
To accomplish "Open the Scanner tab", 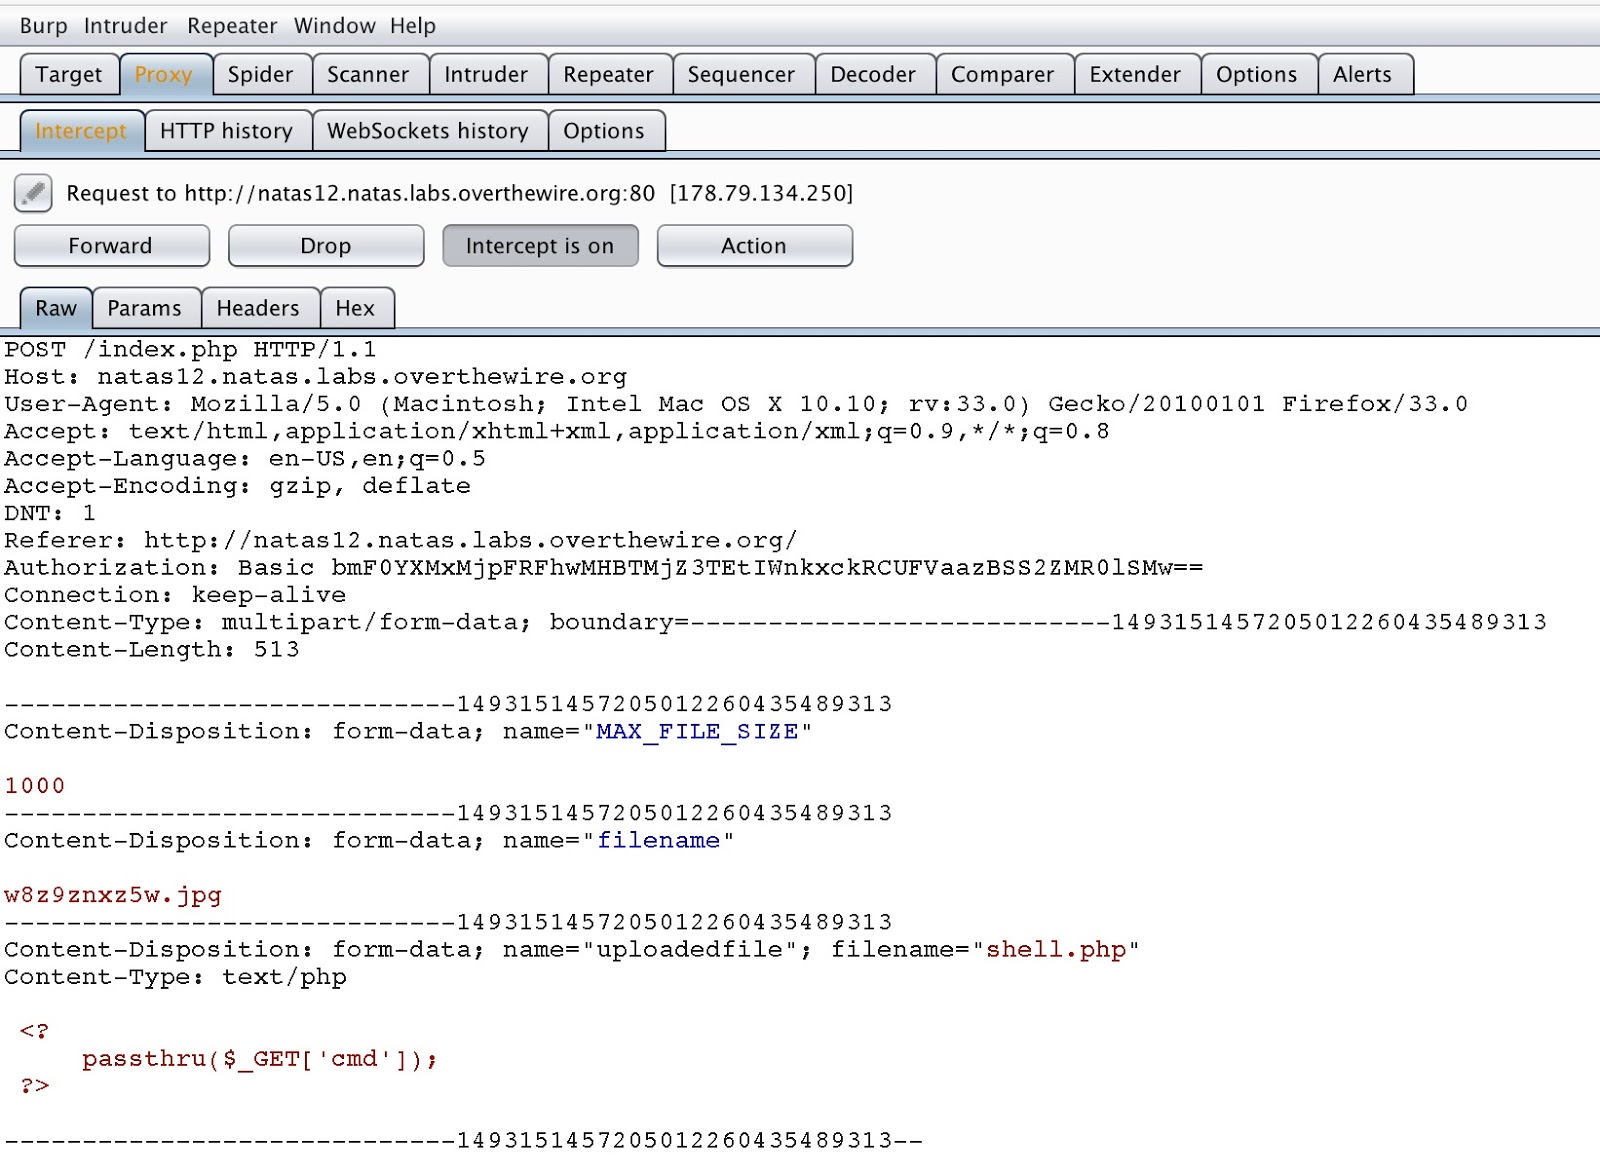I will pyautogui.click(x=368, y=75).
